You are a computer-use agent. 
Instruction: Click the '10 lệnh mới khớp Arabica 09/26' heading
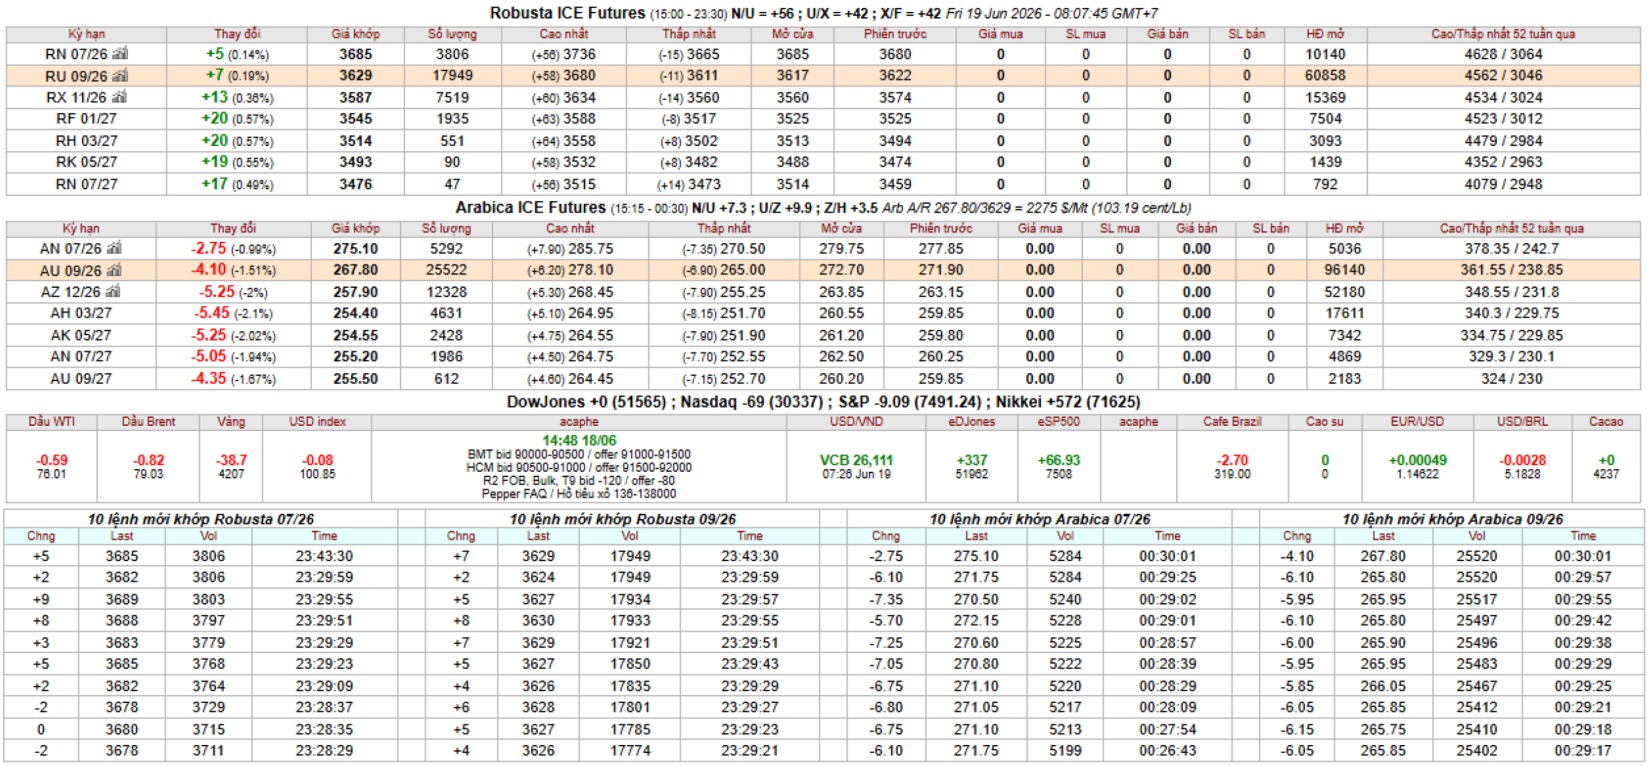coord(1453,519)
